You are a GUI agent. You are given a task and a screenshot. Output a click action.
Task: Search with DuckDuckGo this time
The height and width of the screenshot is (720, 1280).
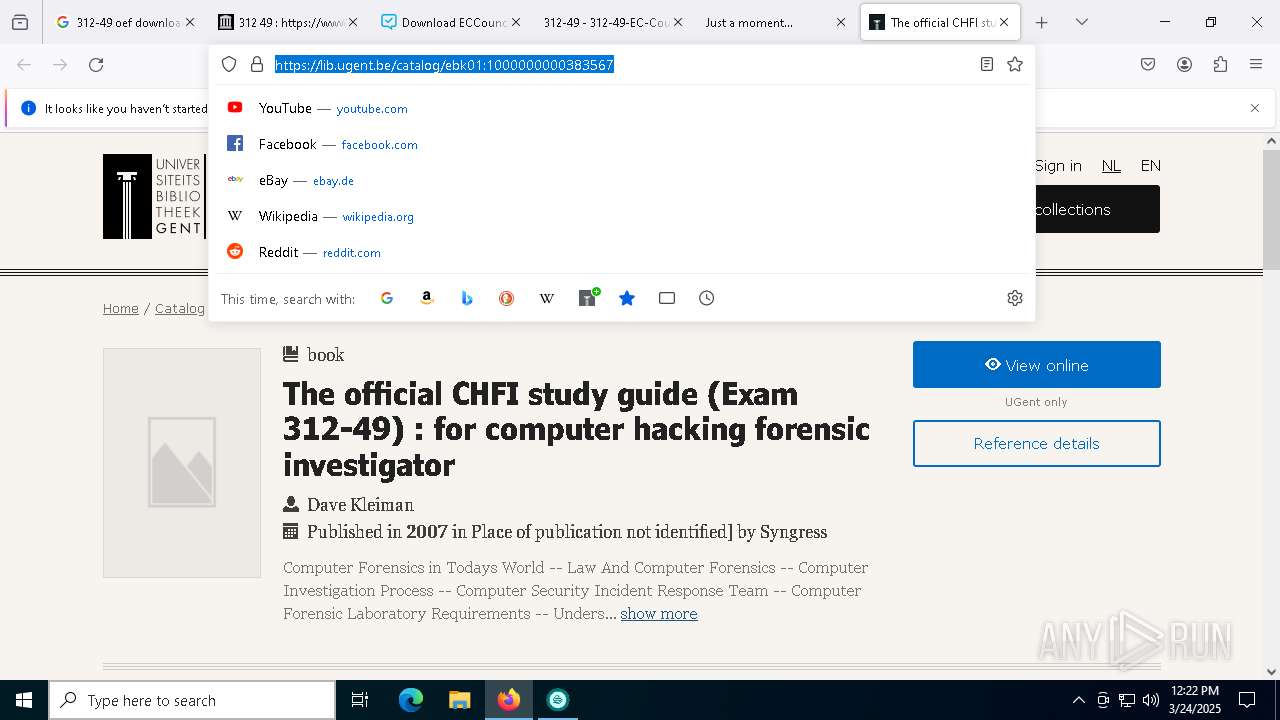pos(507,298)
